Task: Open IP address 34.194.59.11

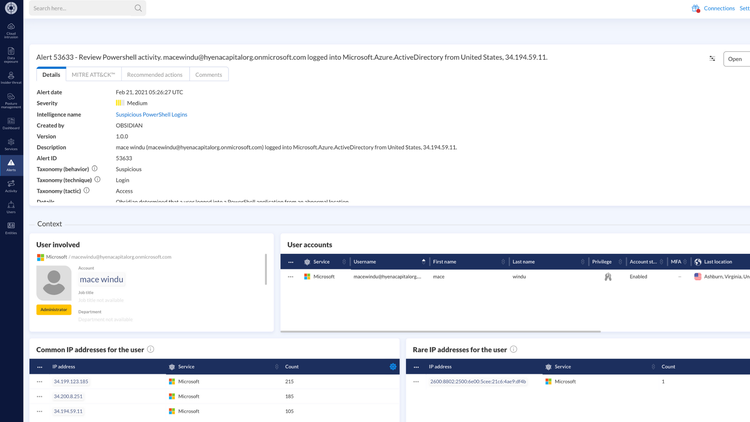Action: coord(68,411)
